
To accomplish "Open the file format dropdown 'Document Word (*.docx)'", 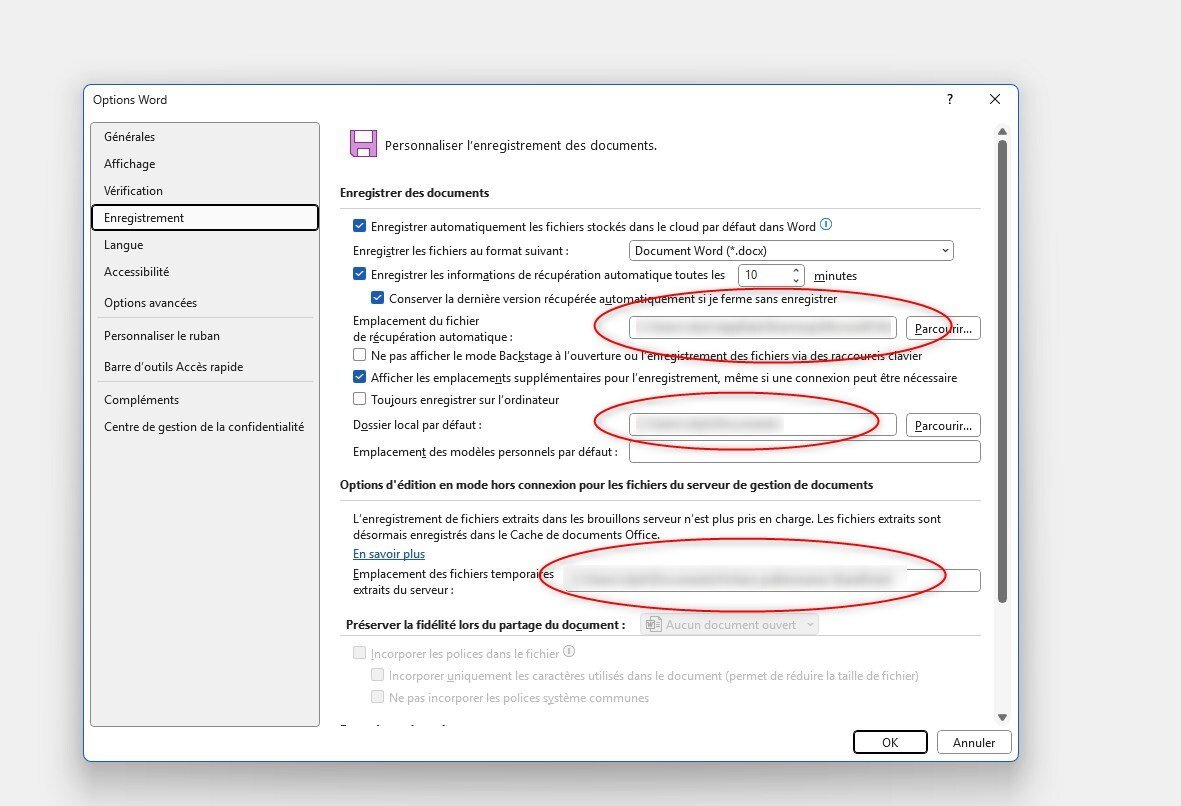I will (791, 251).
